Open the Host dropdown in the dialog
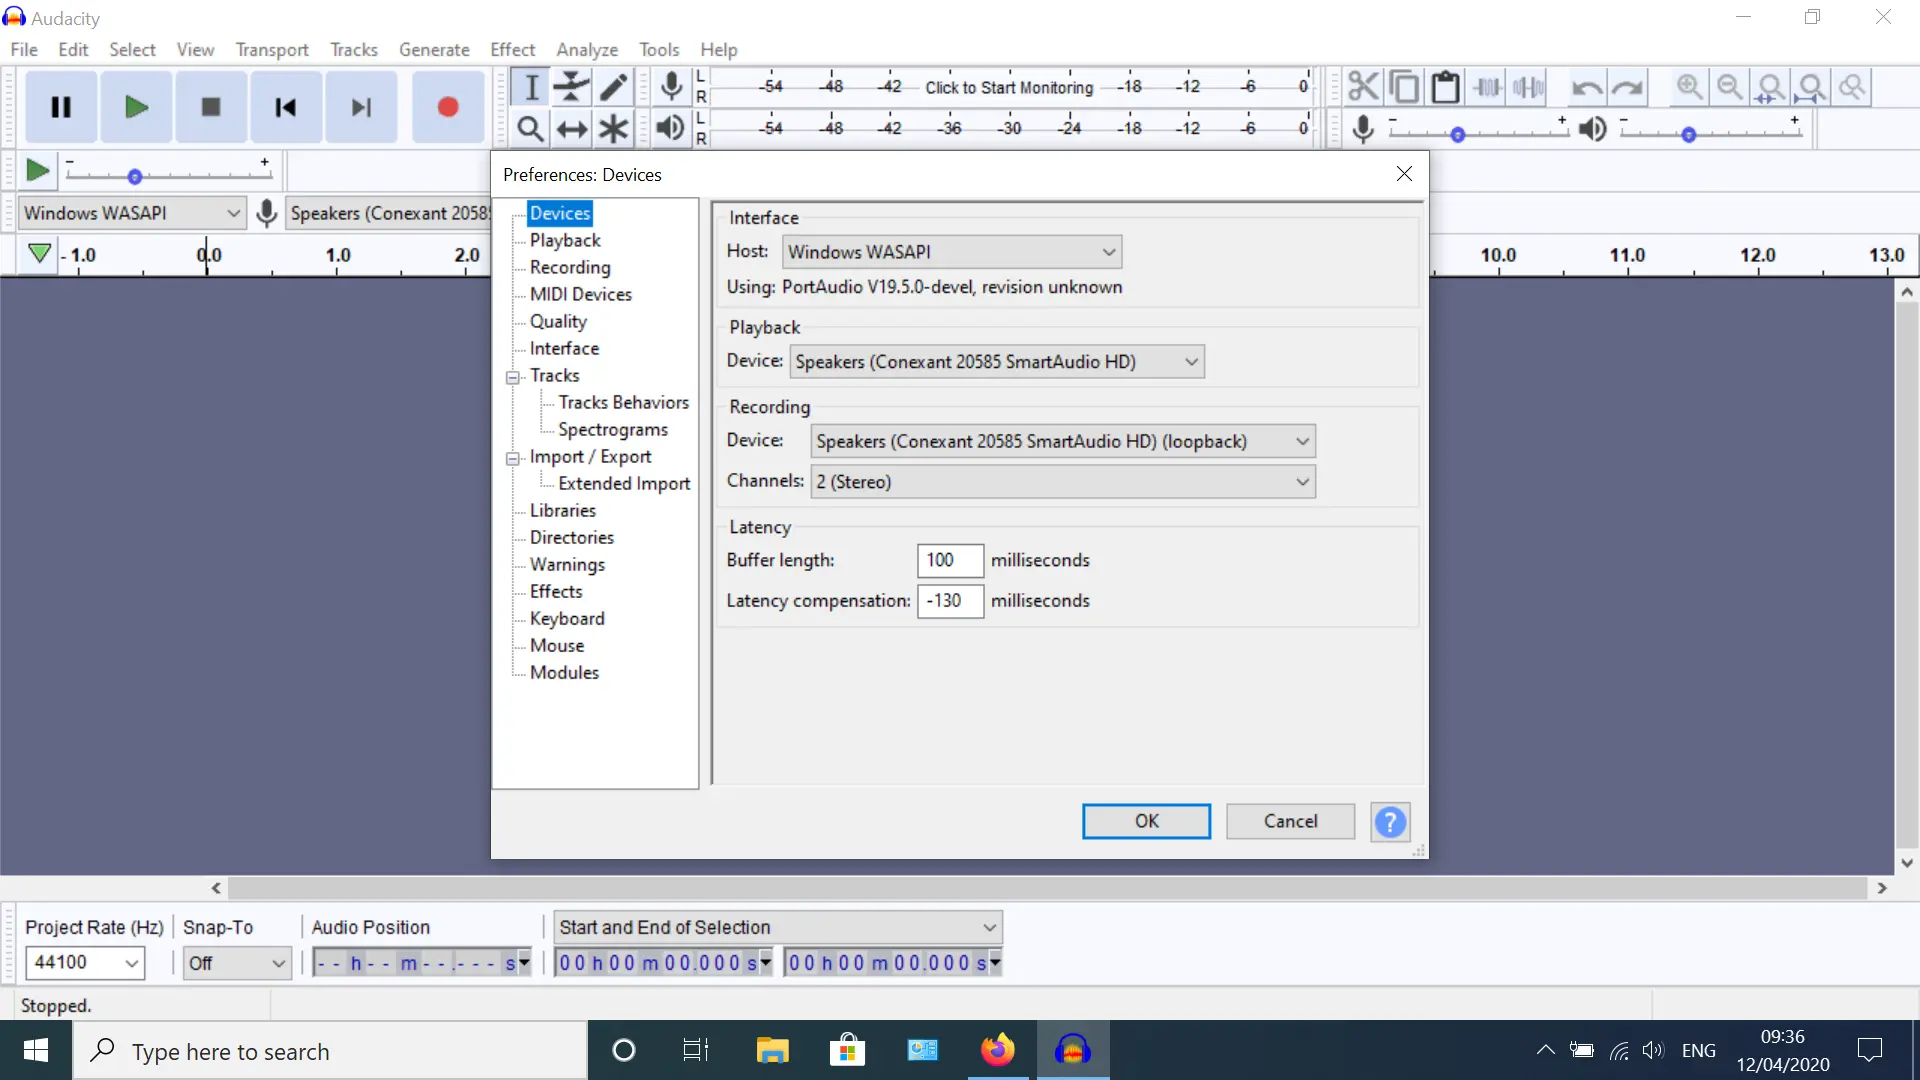 tap(951, 252)
